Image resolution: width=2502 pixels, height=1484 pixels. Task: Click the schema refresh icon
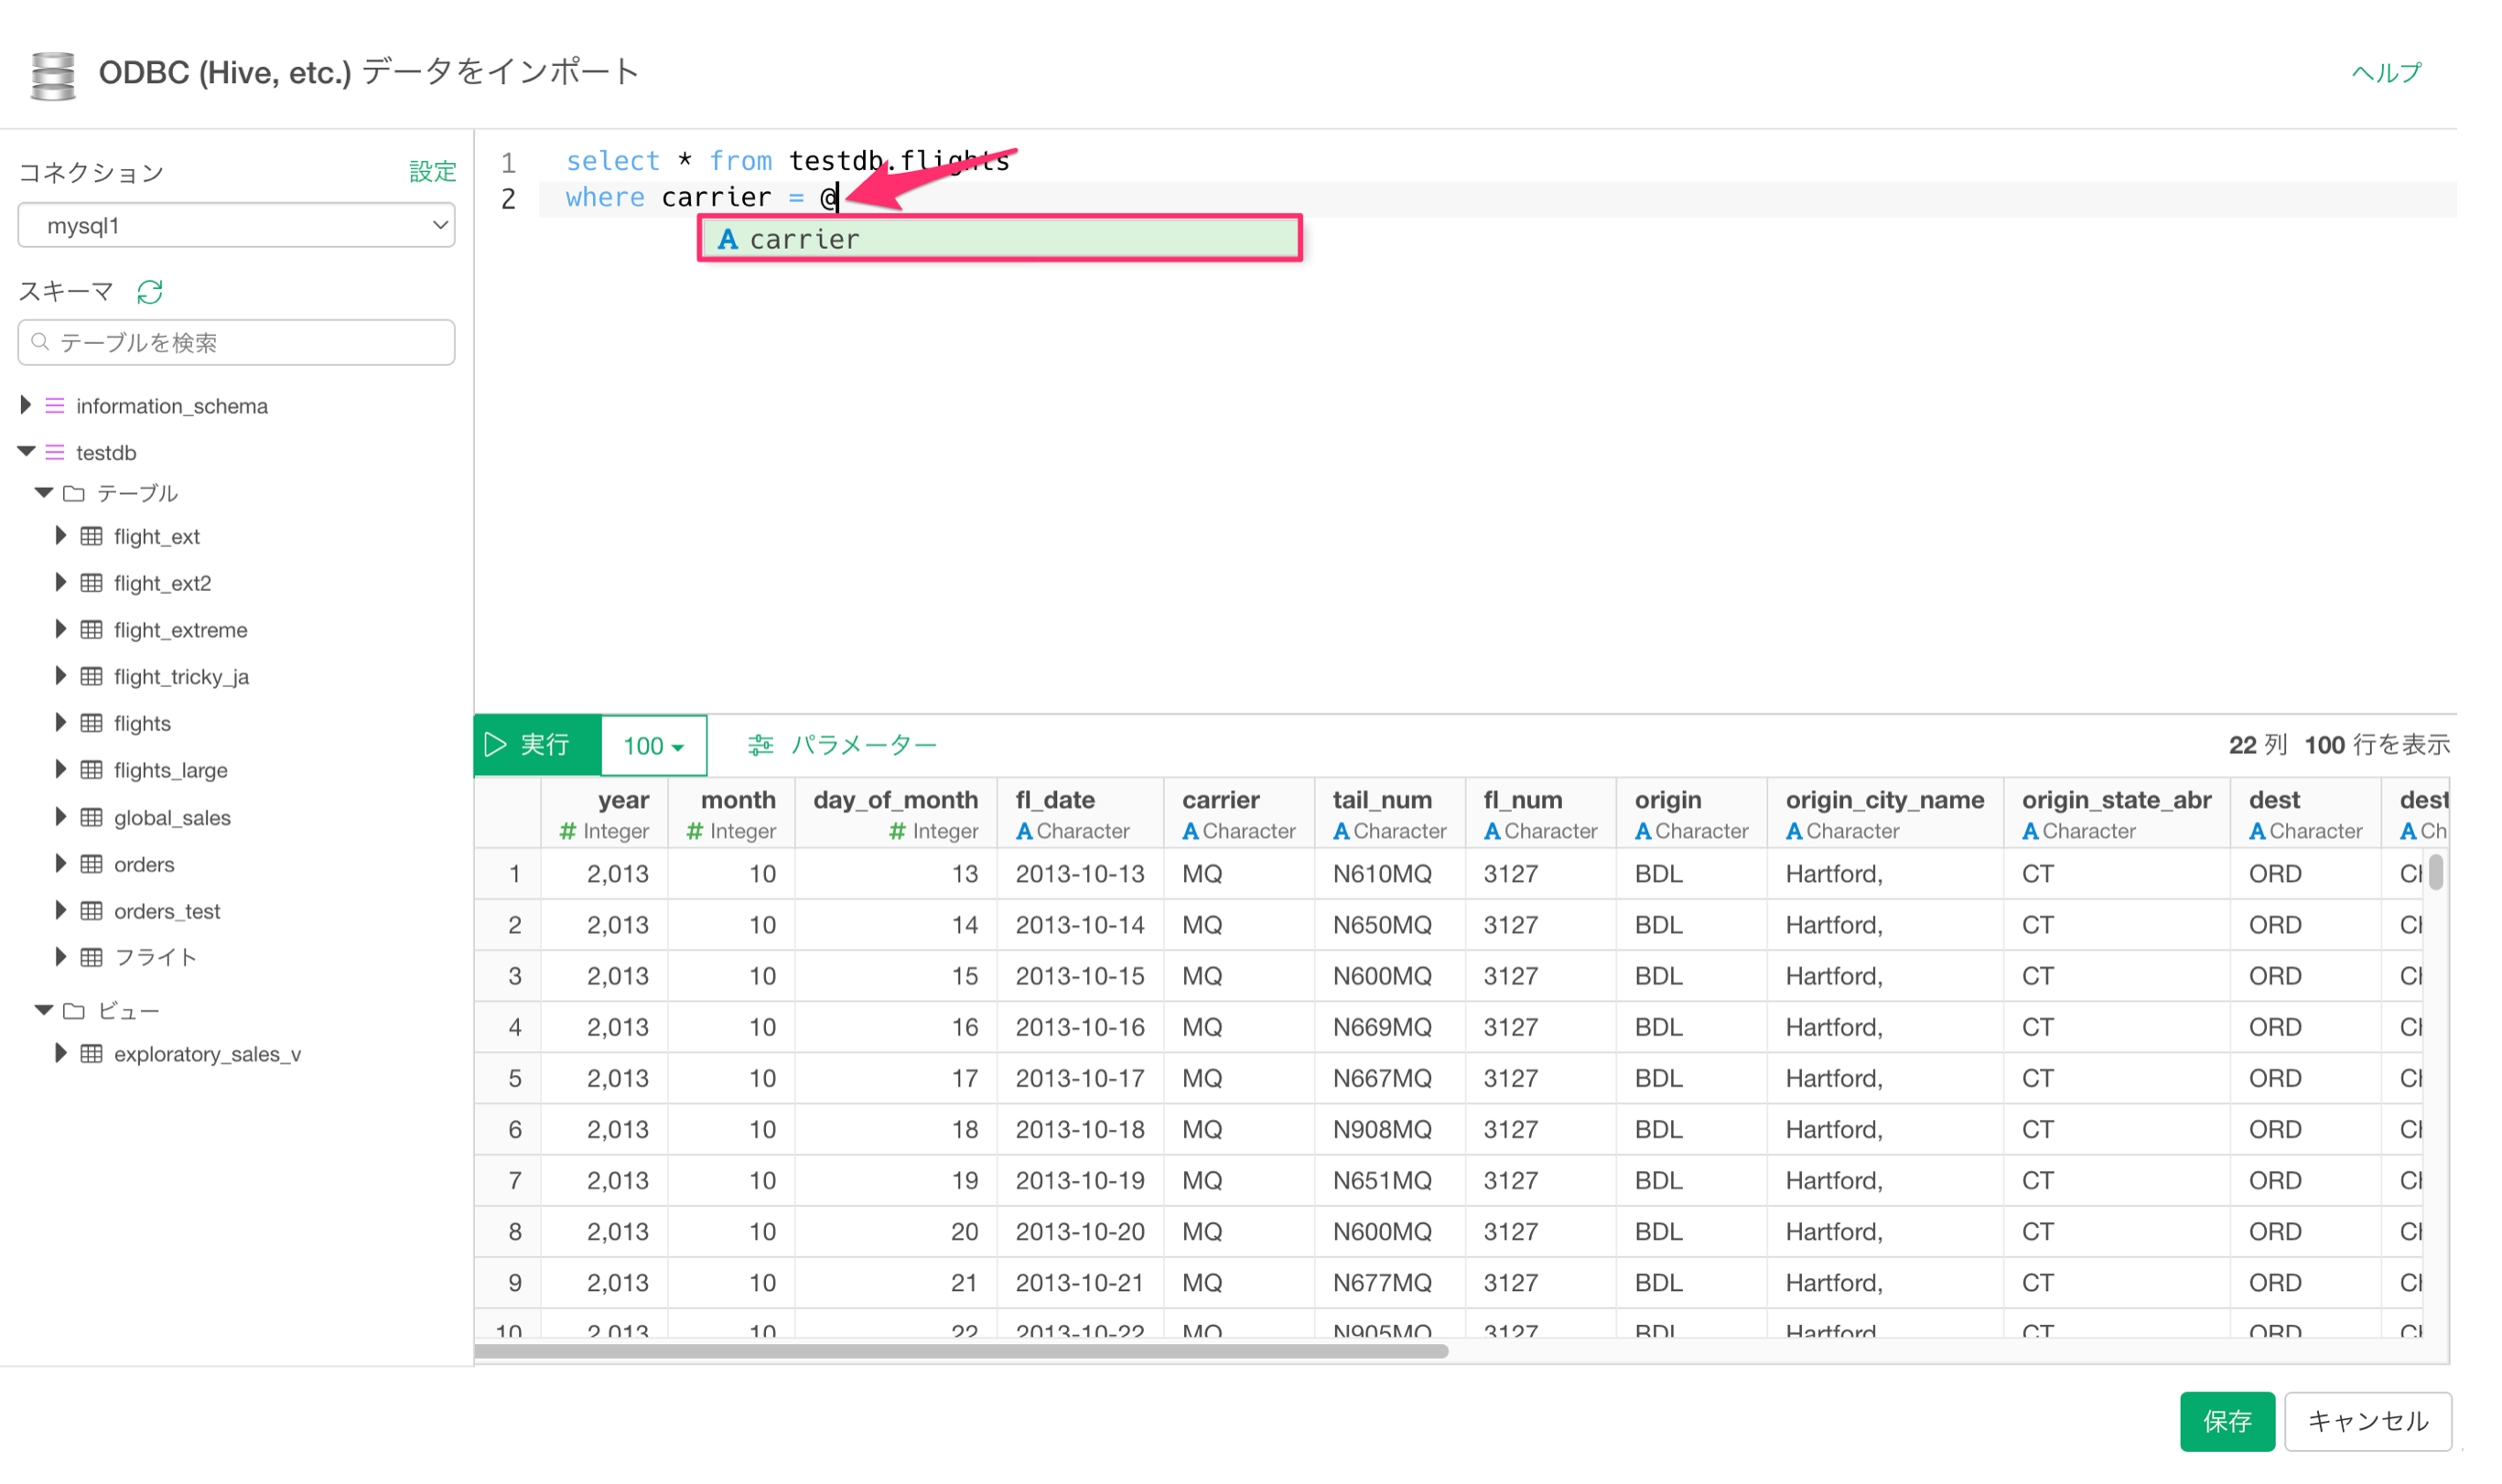coord(150,292)
